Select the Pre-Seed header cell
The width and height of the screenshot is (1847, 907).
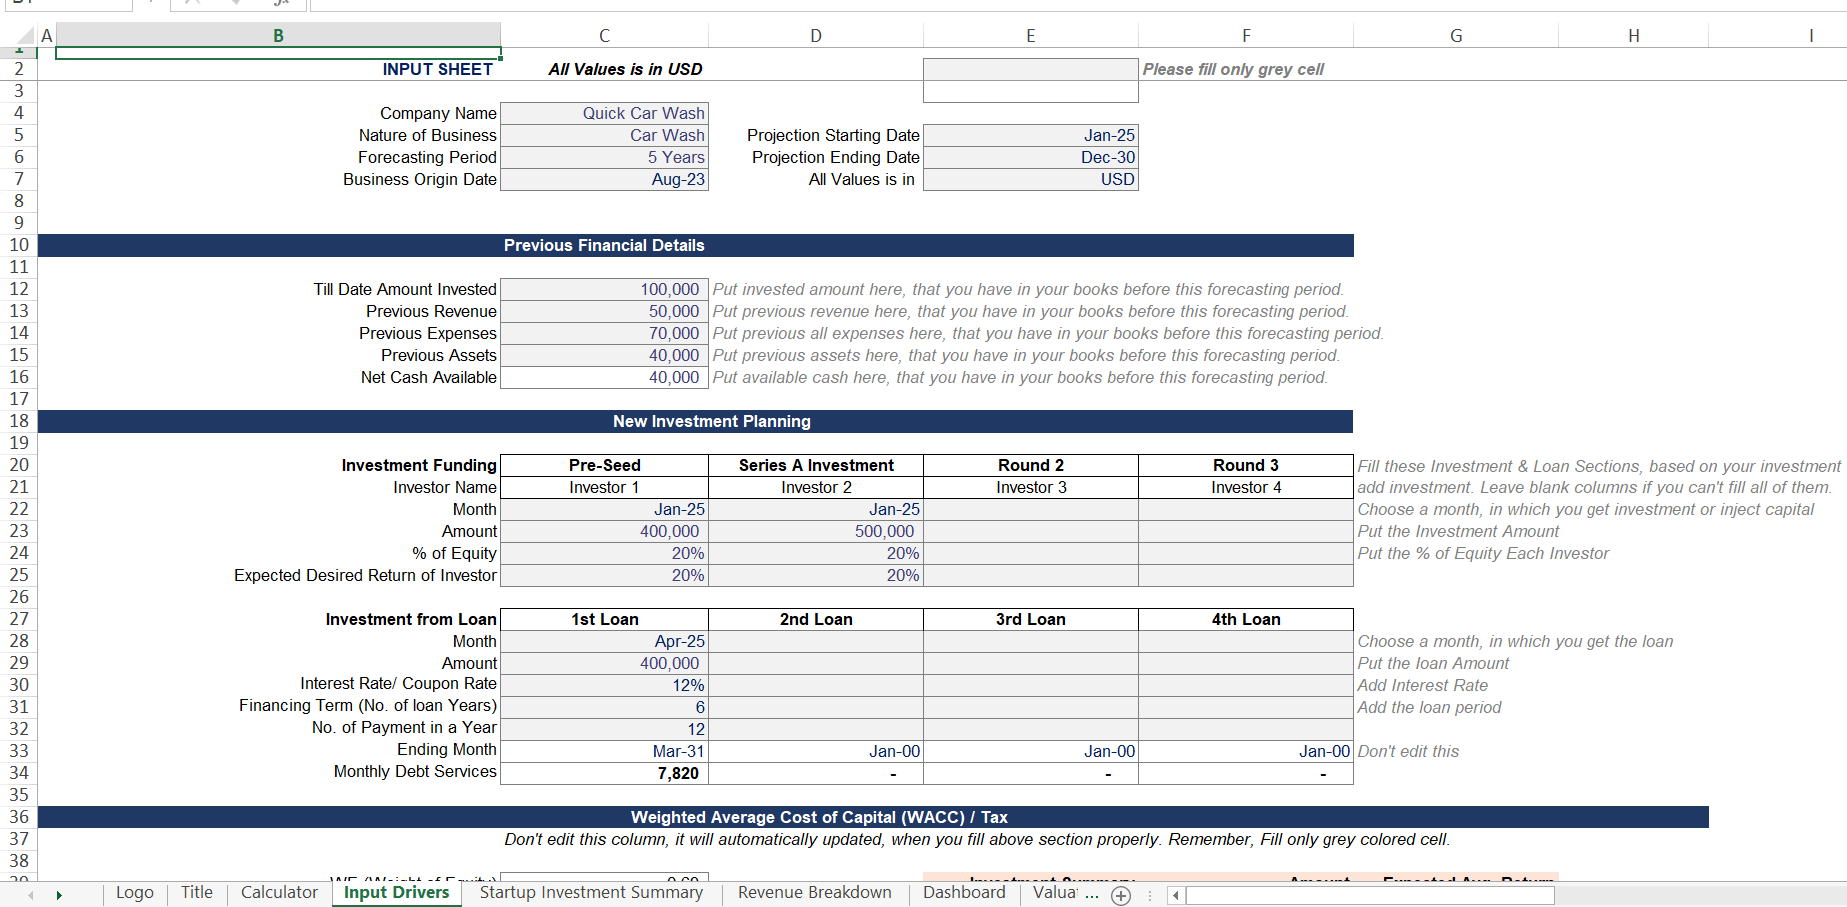point(604,465)
